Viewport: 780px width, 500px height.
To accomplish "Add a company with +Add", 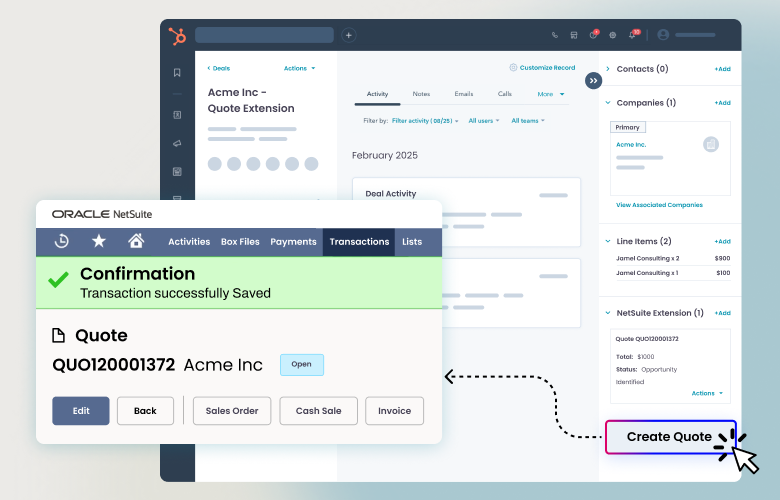I will (723, 103).
